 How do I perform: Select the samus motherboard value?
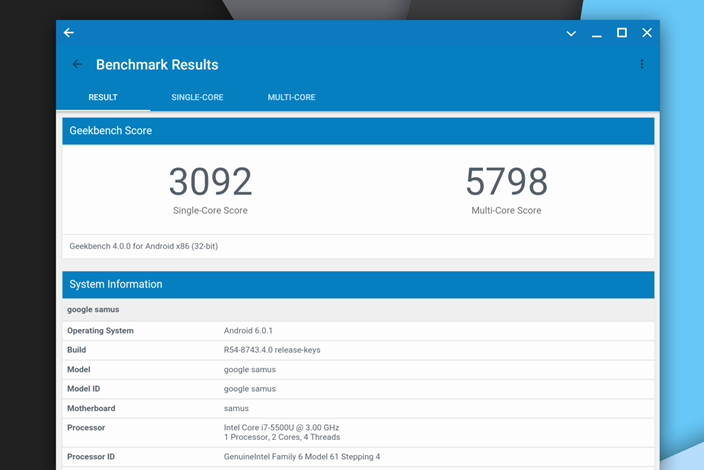[236, 409]
